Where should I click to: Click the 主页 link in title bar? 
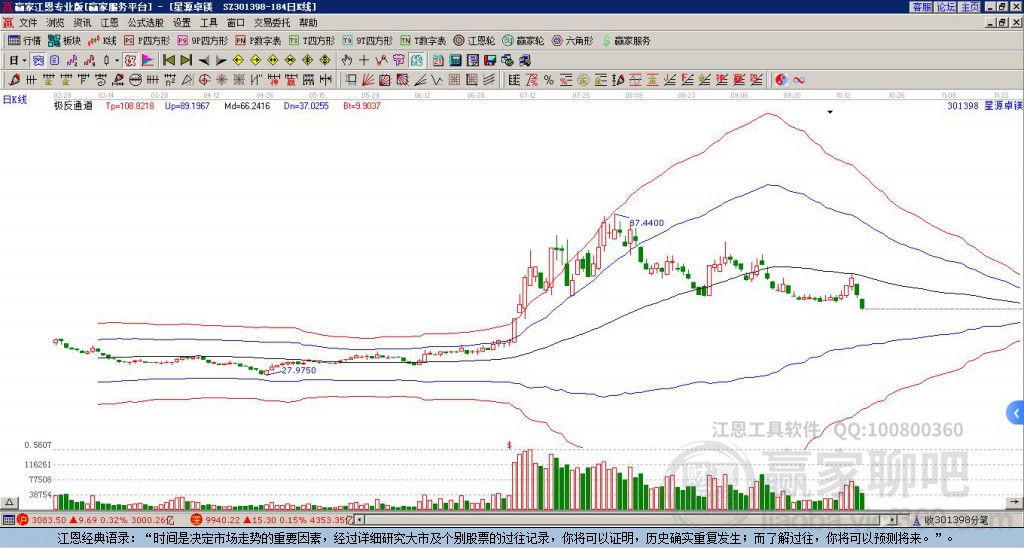click(x=970, y=7)
